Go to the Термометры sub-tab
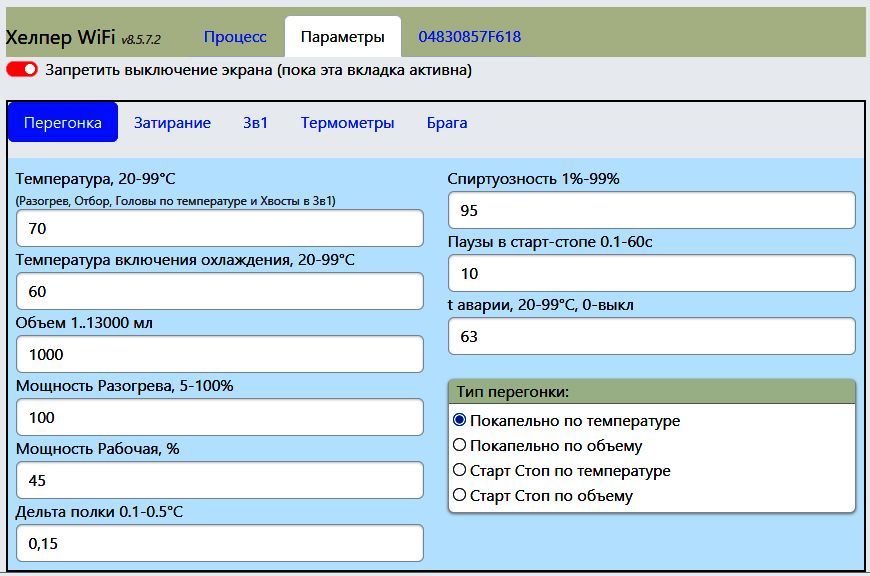Viewport: 870px width, 576px height. coord(347,123)
